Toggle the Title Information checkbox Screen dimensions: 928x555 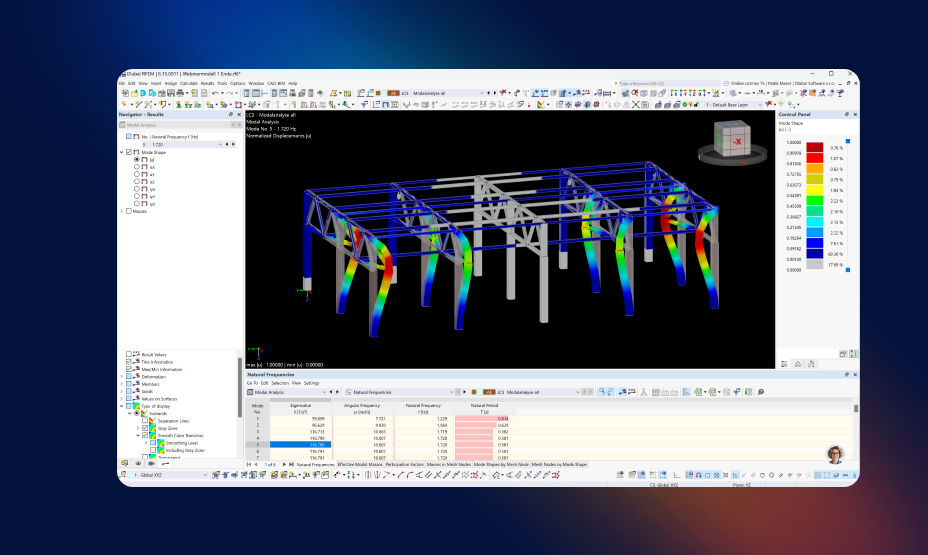(128, 362)
